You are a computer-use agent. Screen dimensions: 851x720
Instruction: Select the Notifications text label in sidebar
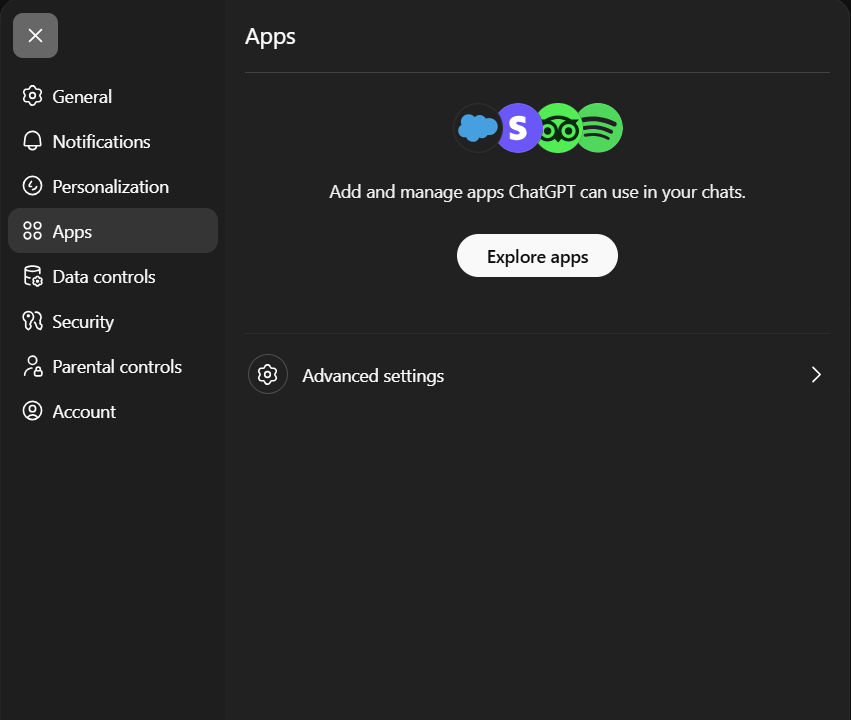[x=101, y=141]
